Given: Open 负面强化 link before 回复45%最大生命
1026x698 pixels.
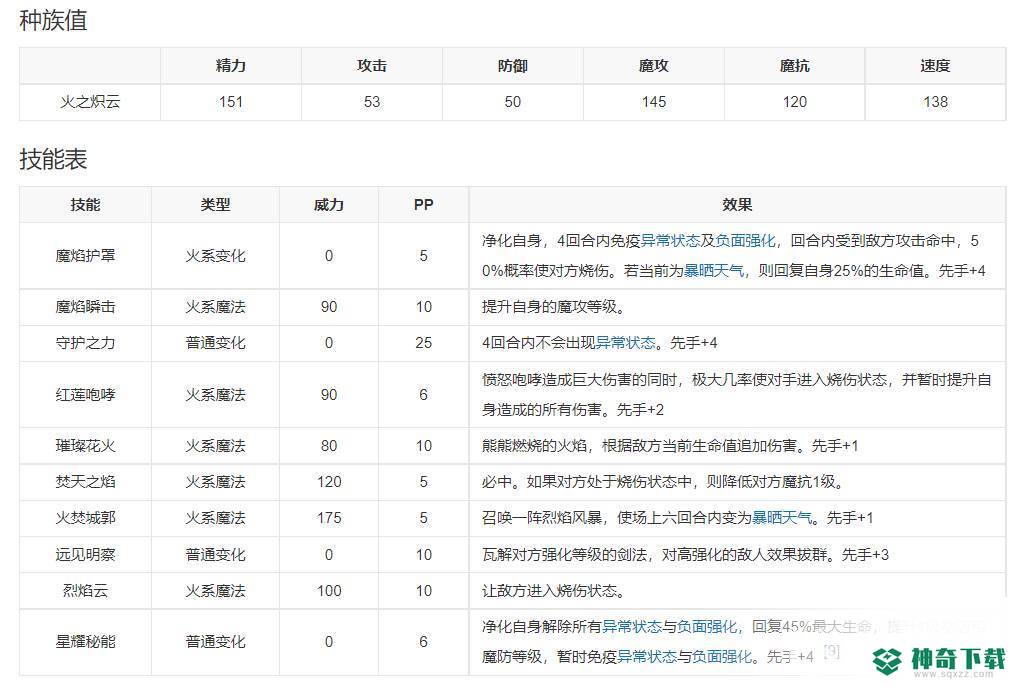Looking at the screenshot, I should pos(707,627).
